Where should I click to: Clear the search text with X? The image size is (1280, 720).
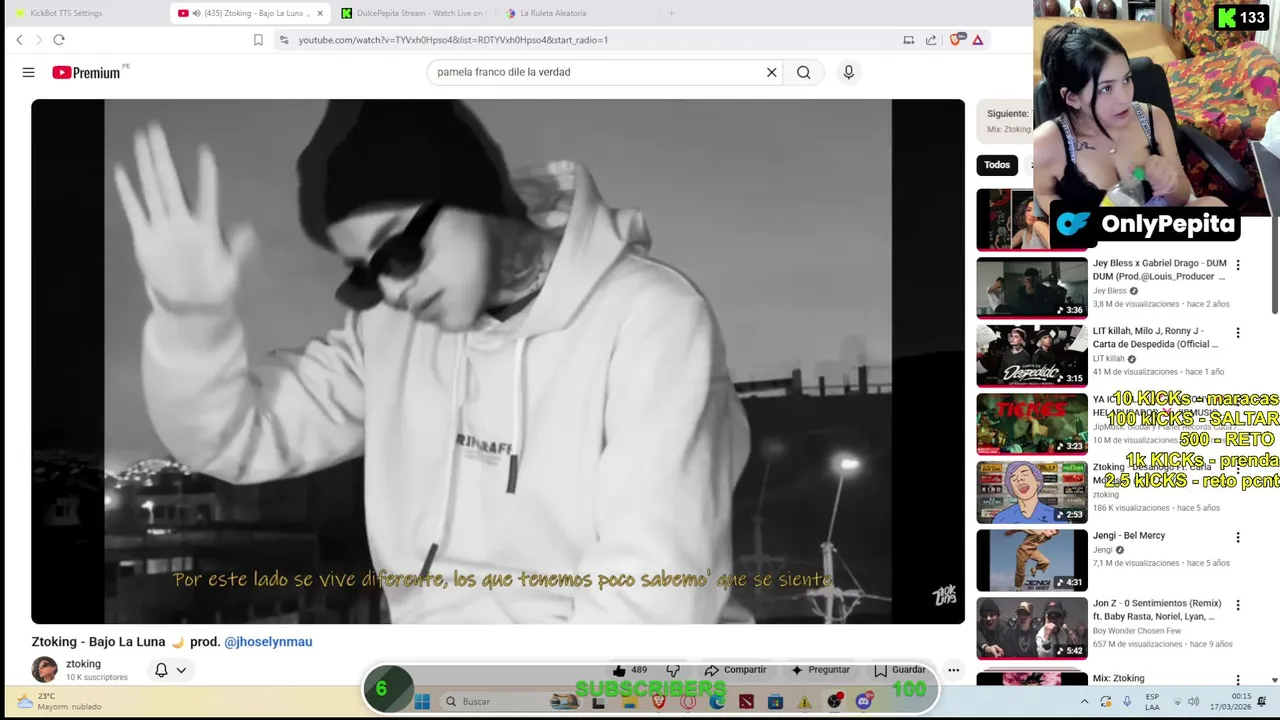point(771,72)
